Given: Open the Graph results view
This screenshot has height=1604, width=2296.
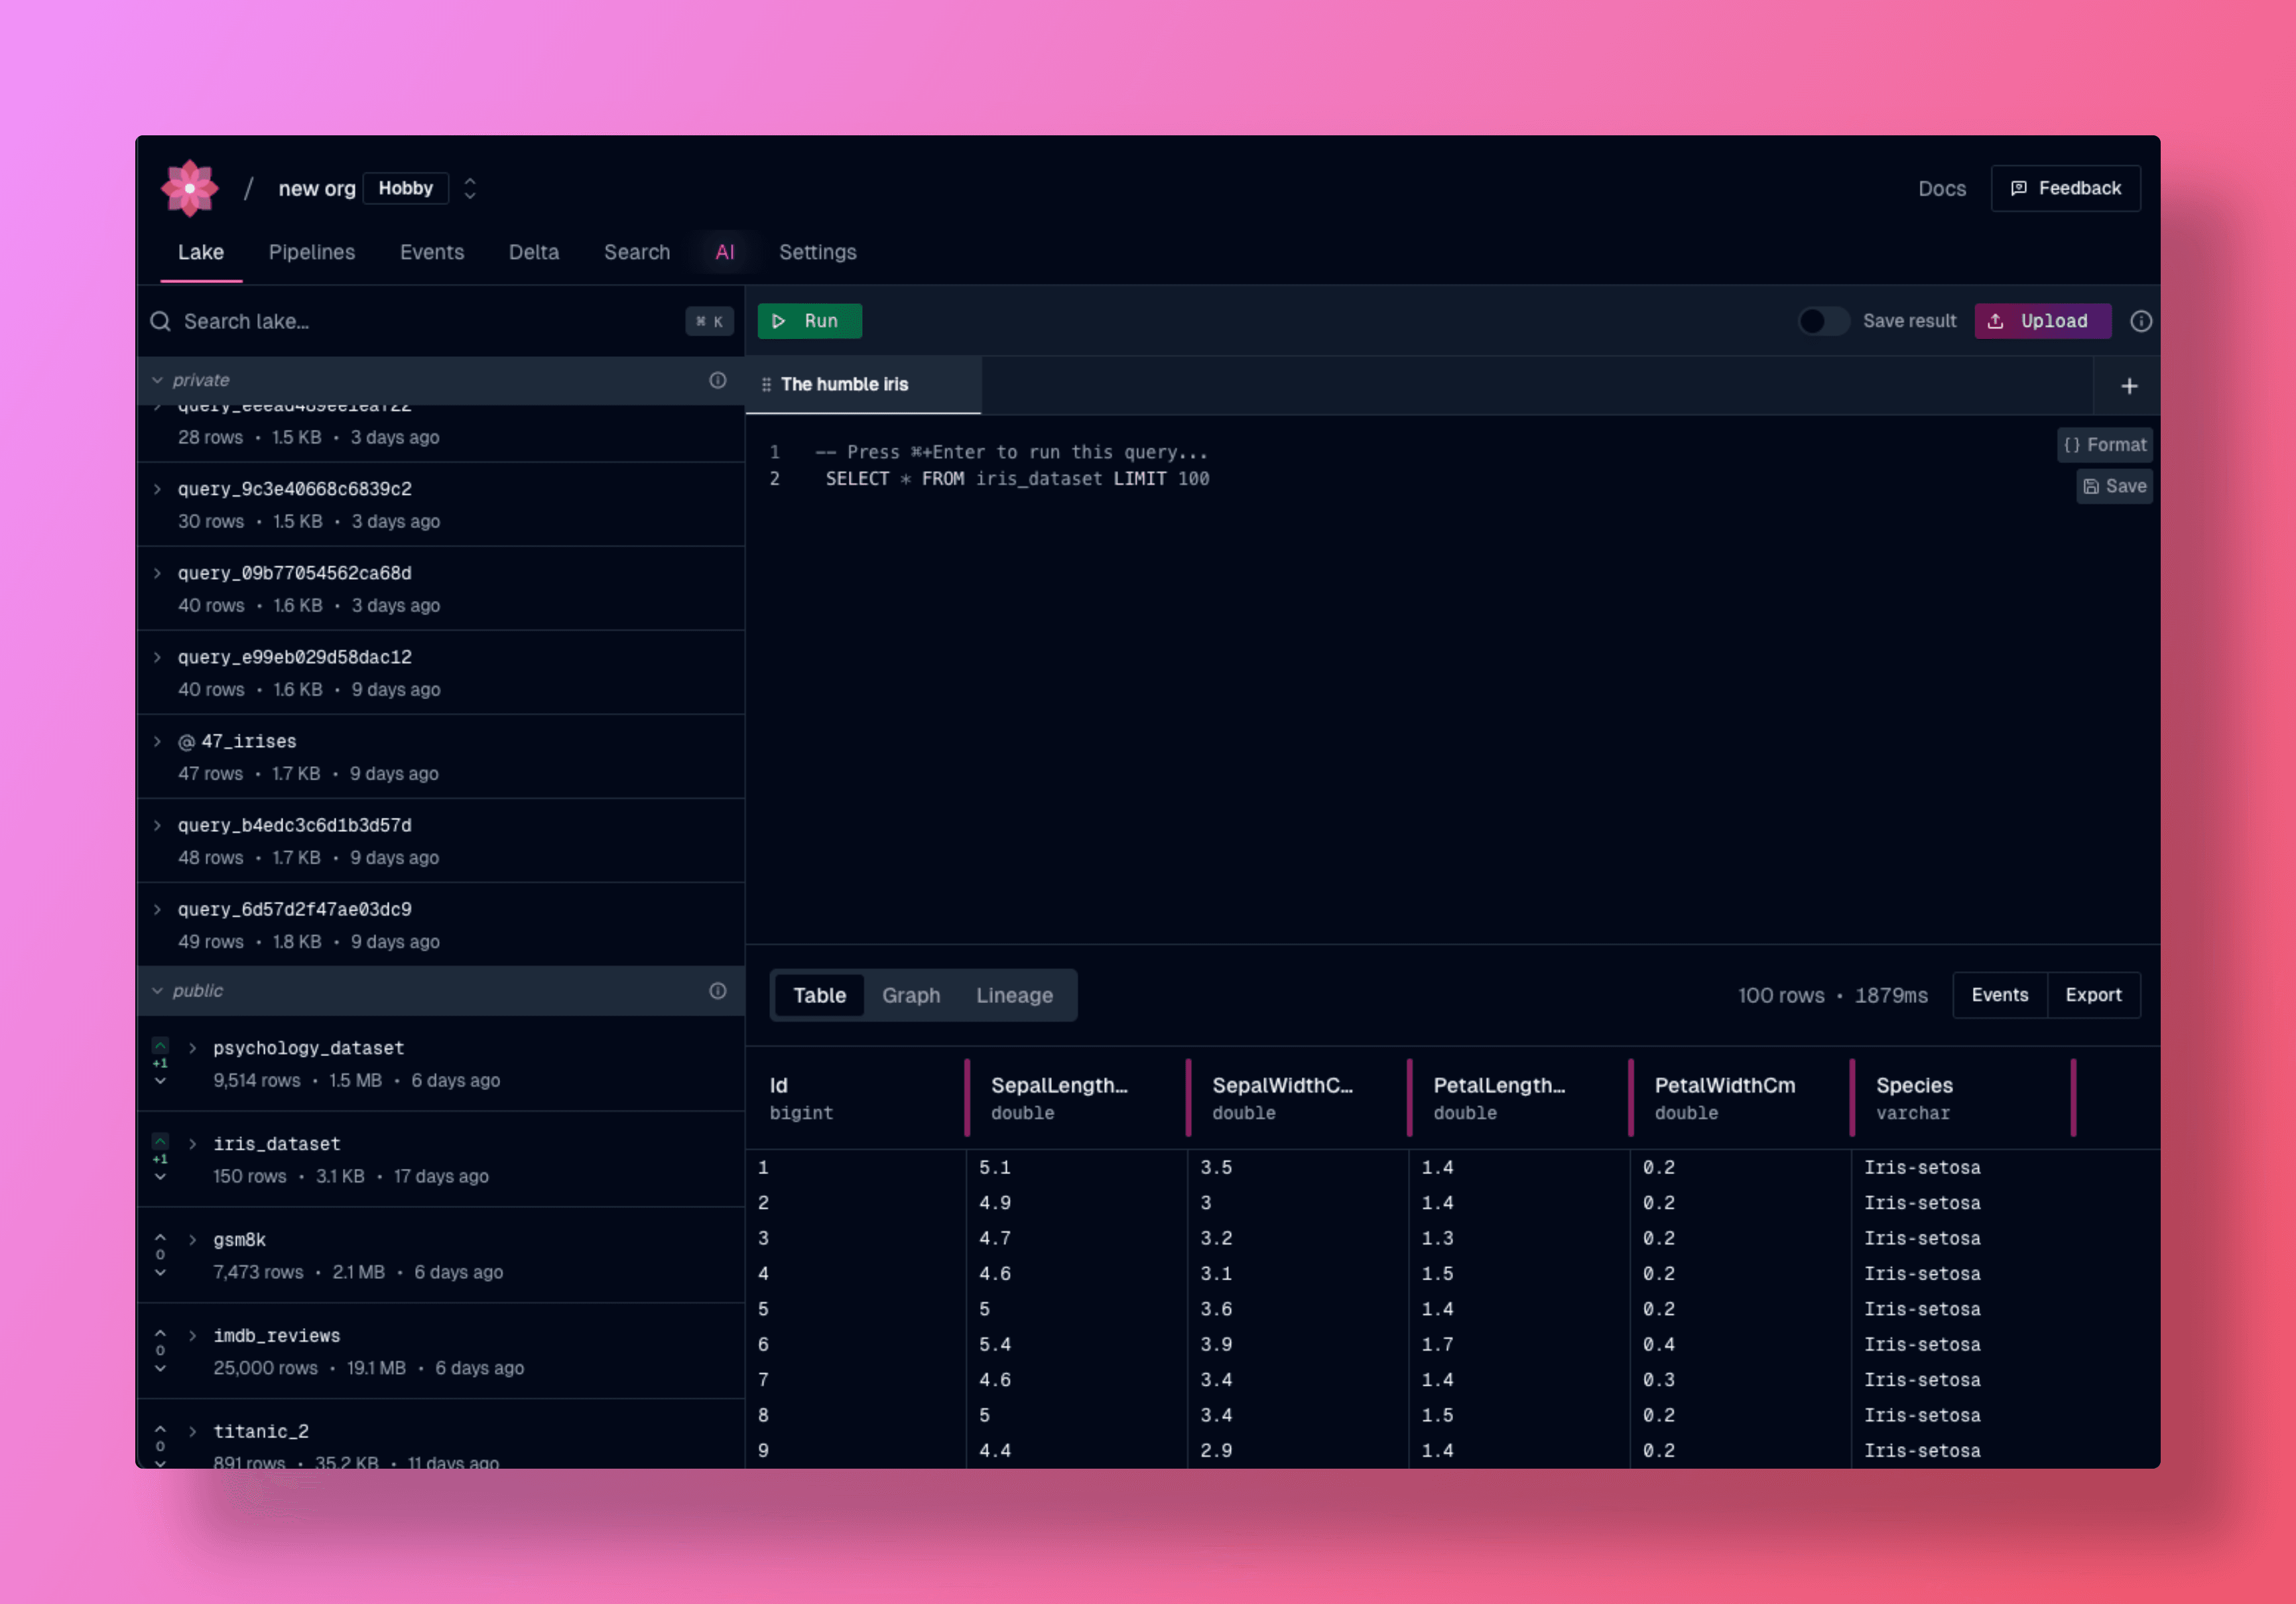Looking at the screenshot, I should pyautogui.click(x=910, y=995).
